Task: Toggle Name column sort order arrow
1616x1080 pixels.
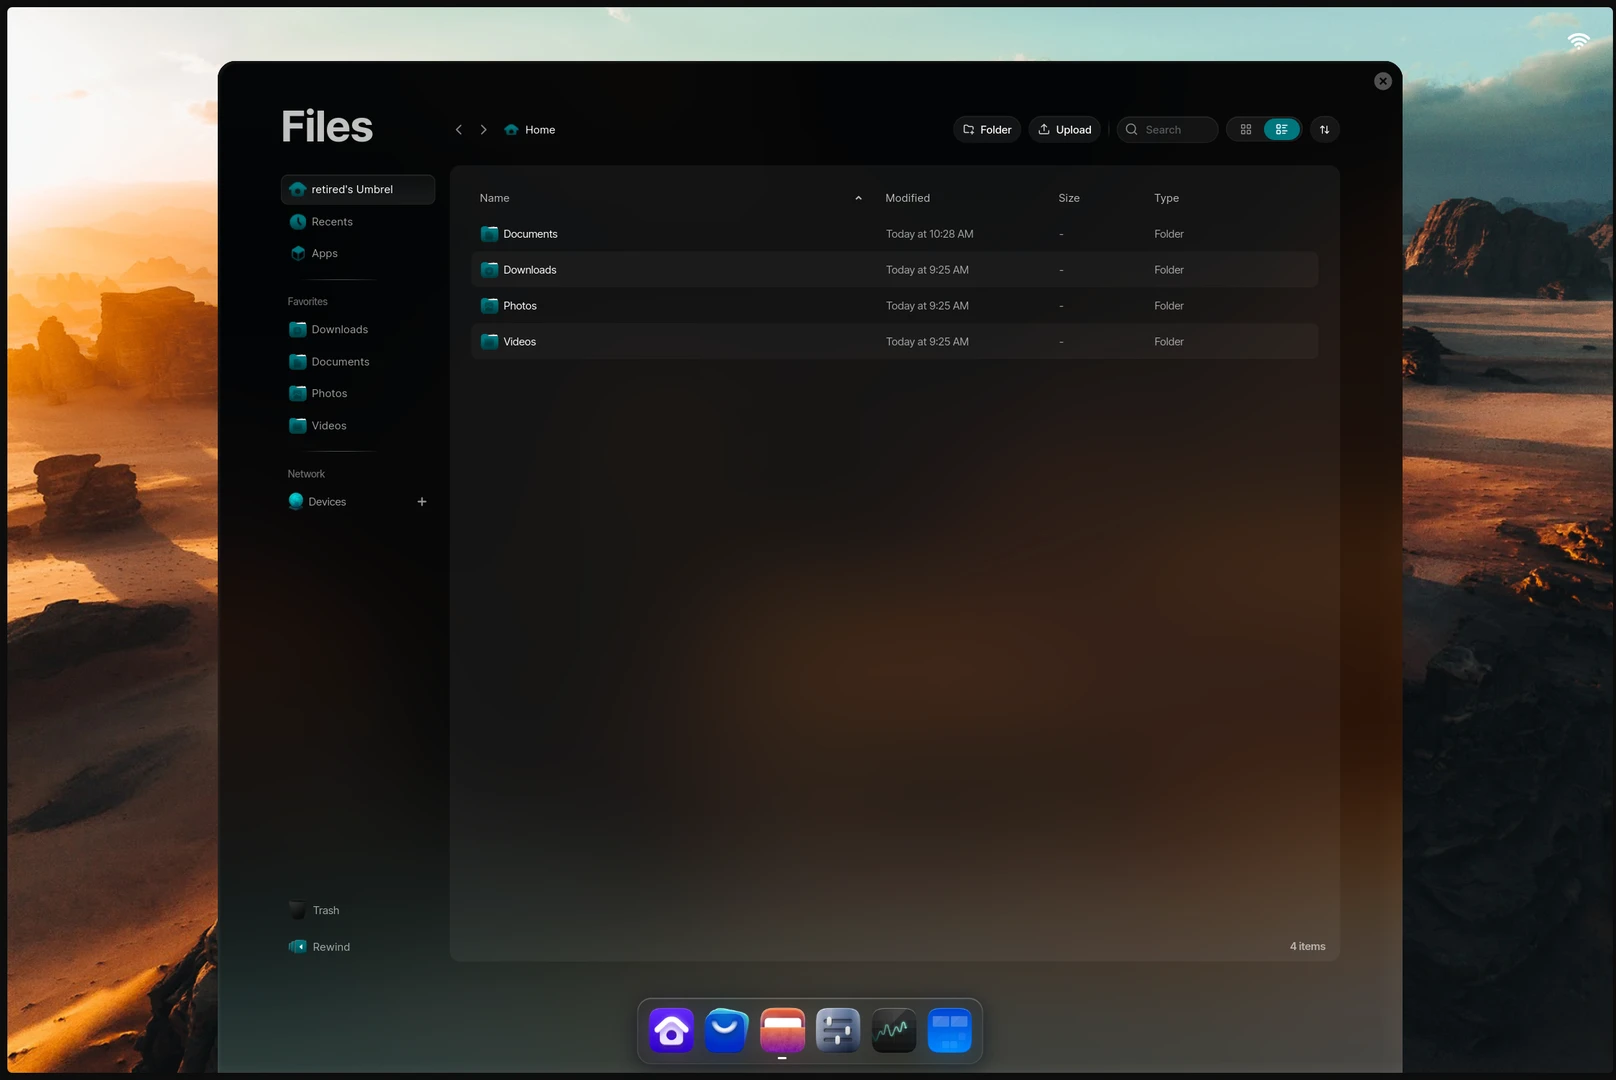Action: (858, 198)
